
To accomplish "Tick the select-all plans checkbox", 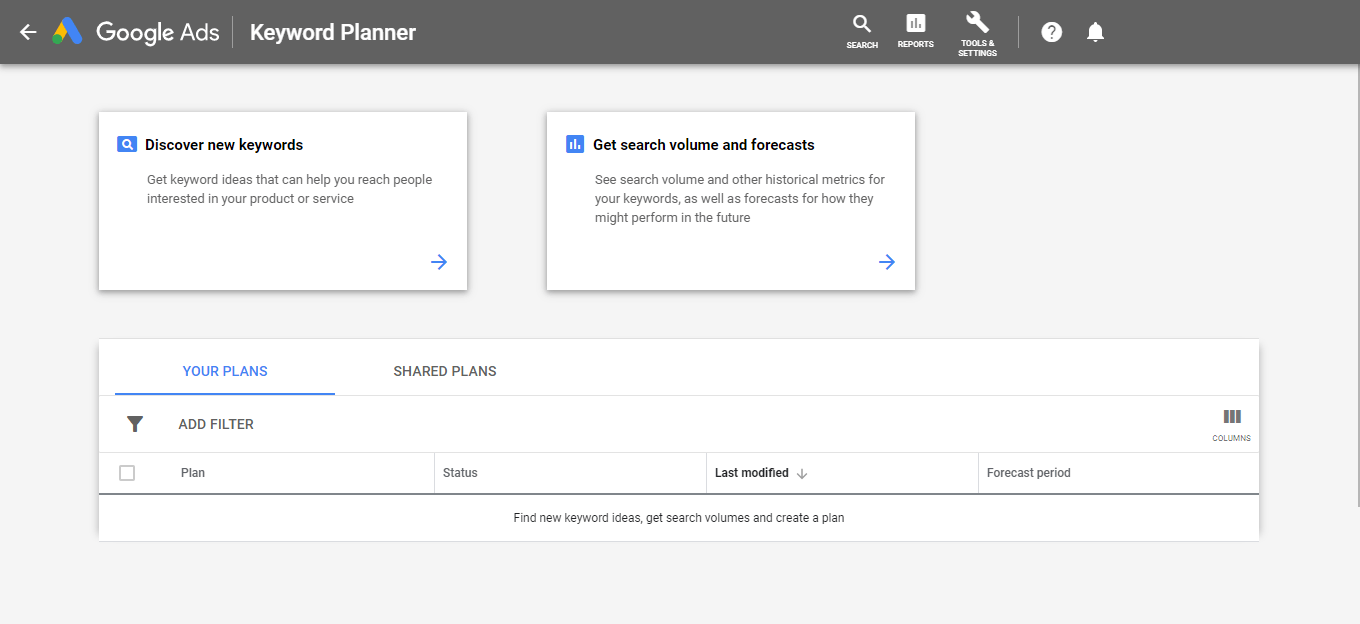I will click(x=127, y=473).
